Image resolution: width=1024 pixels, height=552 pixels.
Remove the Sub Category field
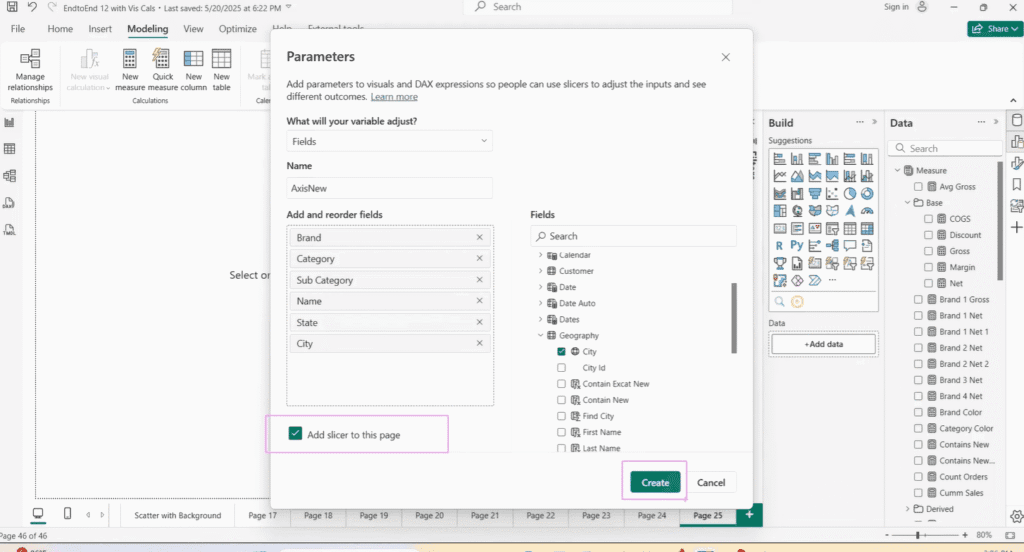(x=479, y=280)
